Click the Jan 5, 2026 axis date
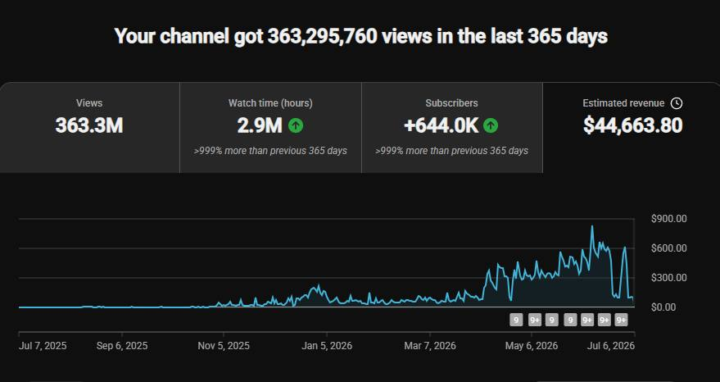The width and height of the screenshot is (720, 382). [x=327, y=346]
